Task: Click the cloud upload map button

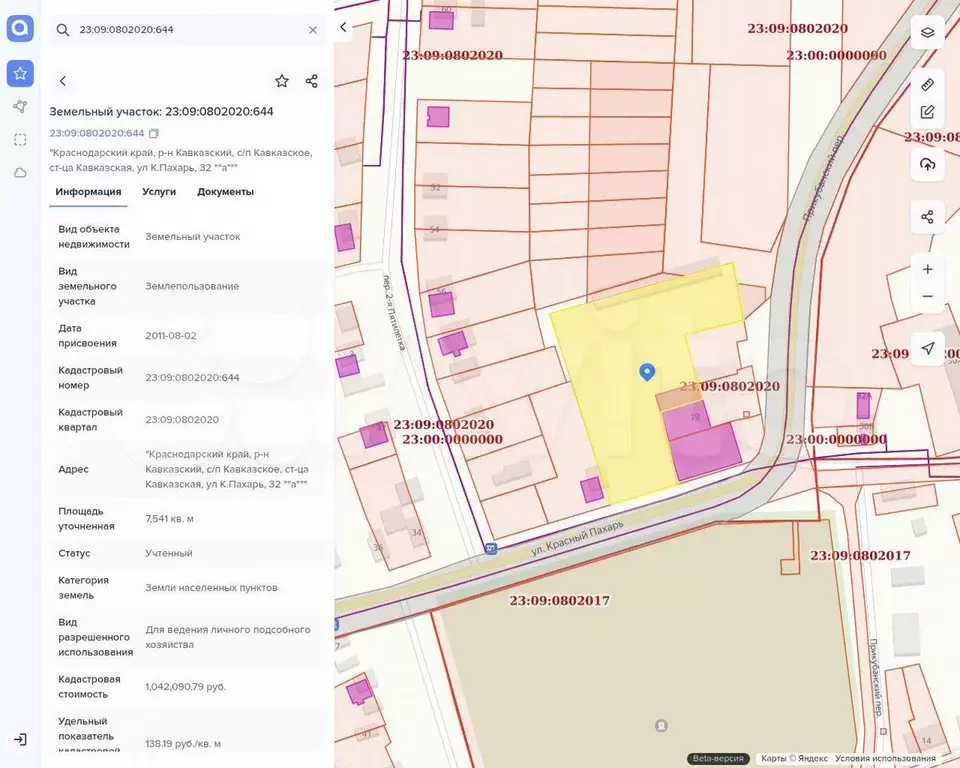Action: click(x=928, y=164)
